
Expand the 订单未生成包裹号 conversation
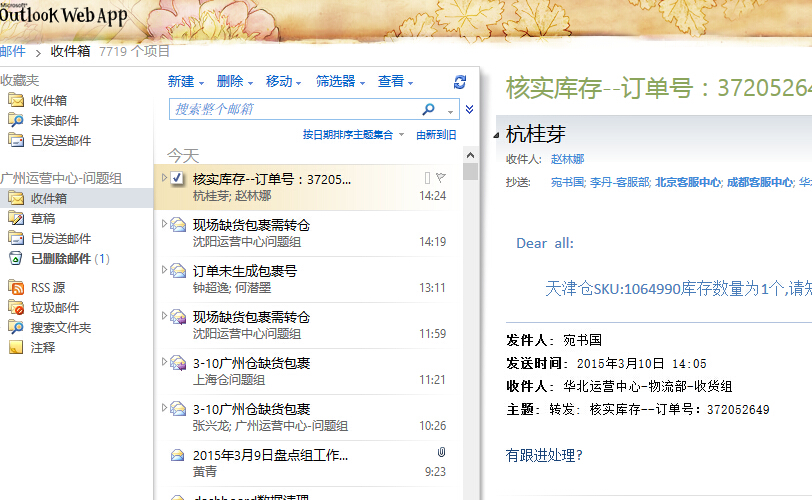164,270
